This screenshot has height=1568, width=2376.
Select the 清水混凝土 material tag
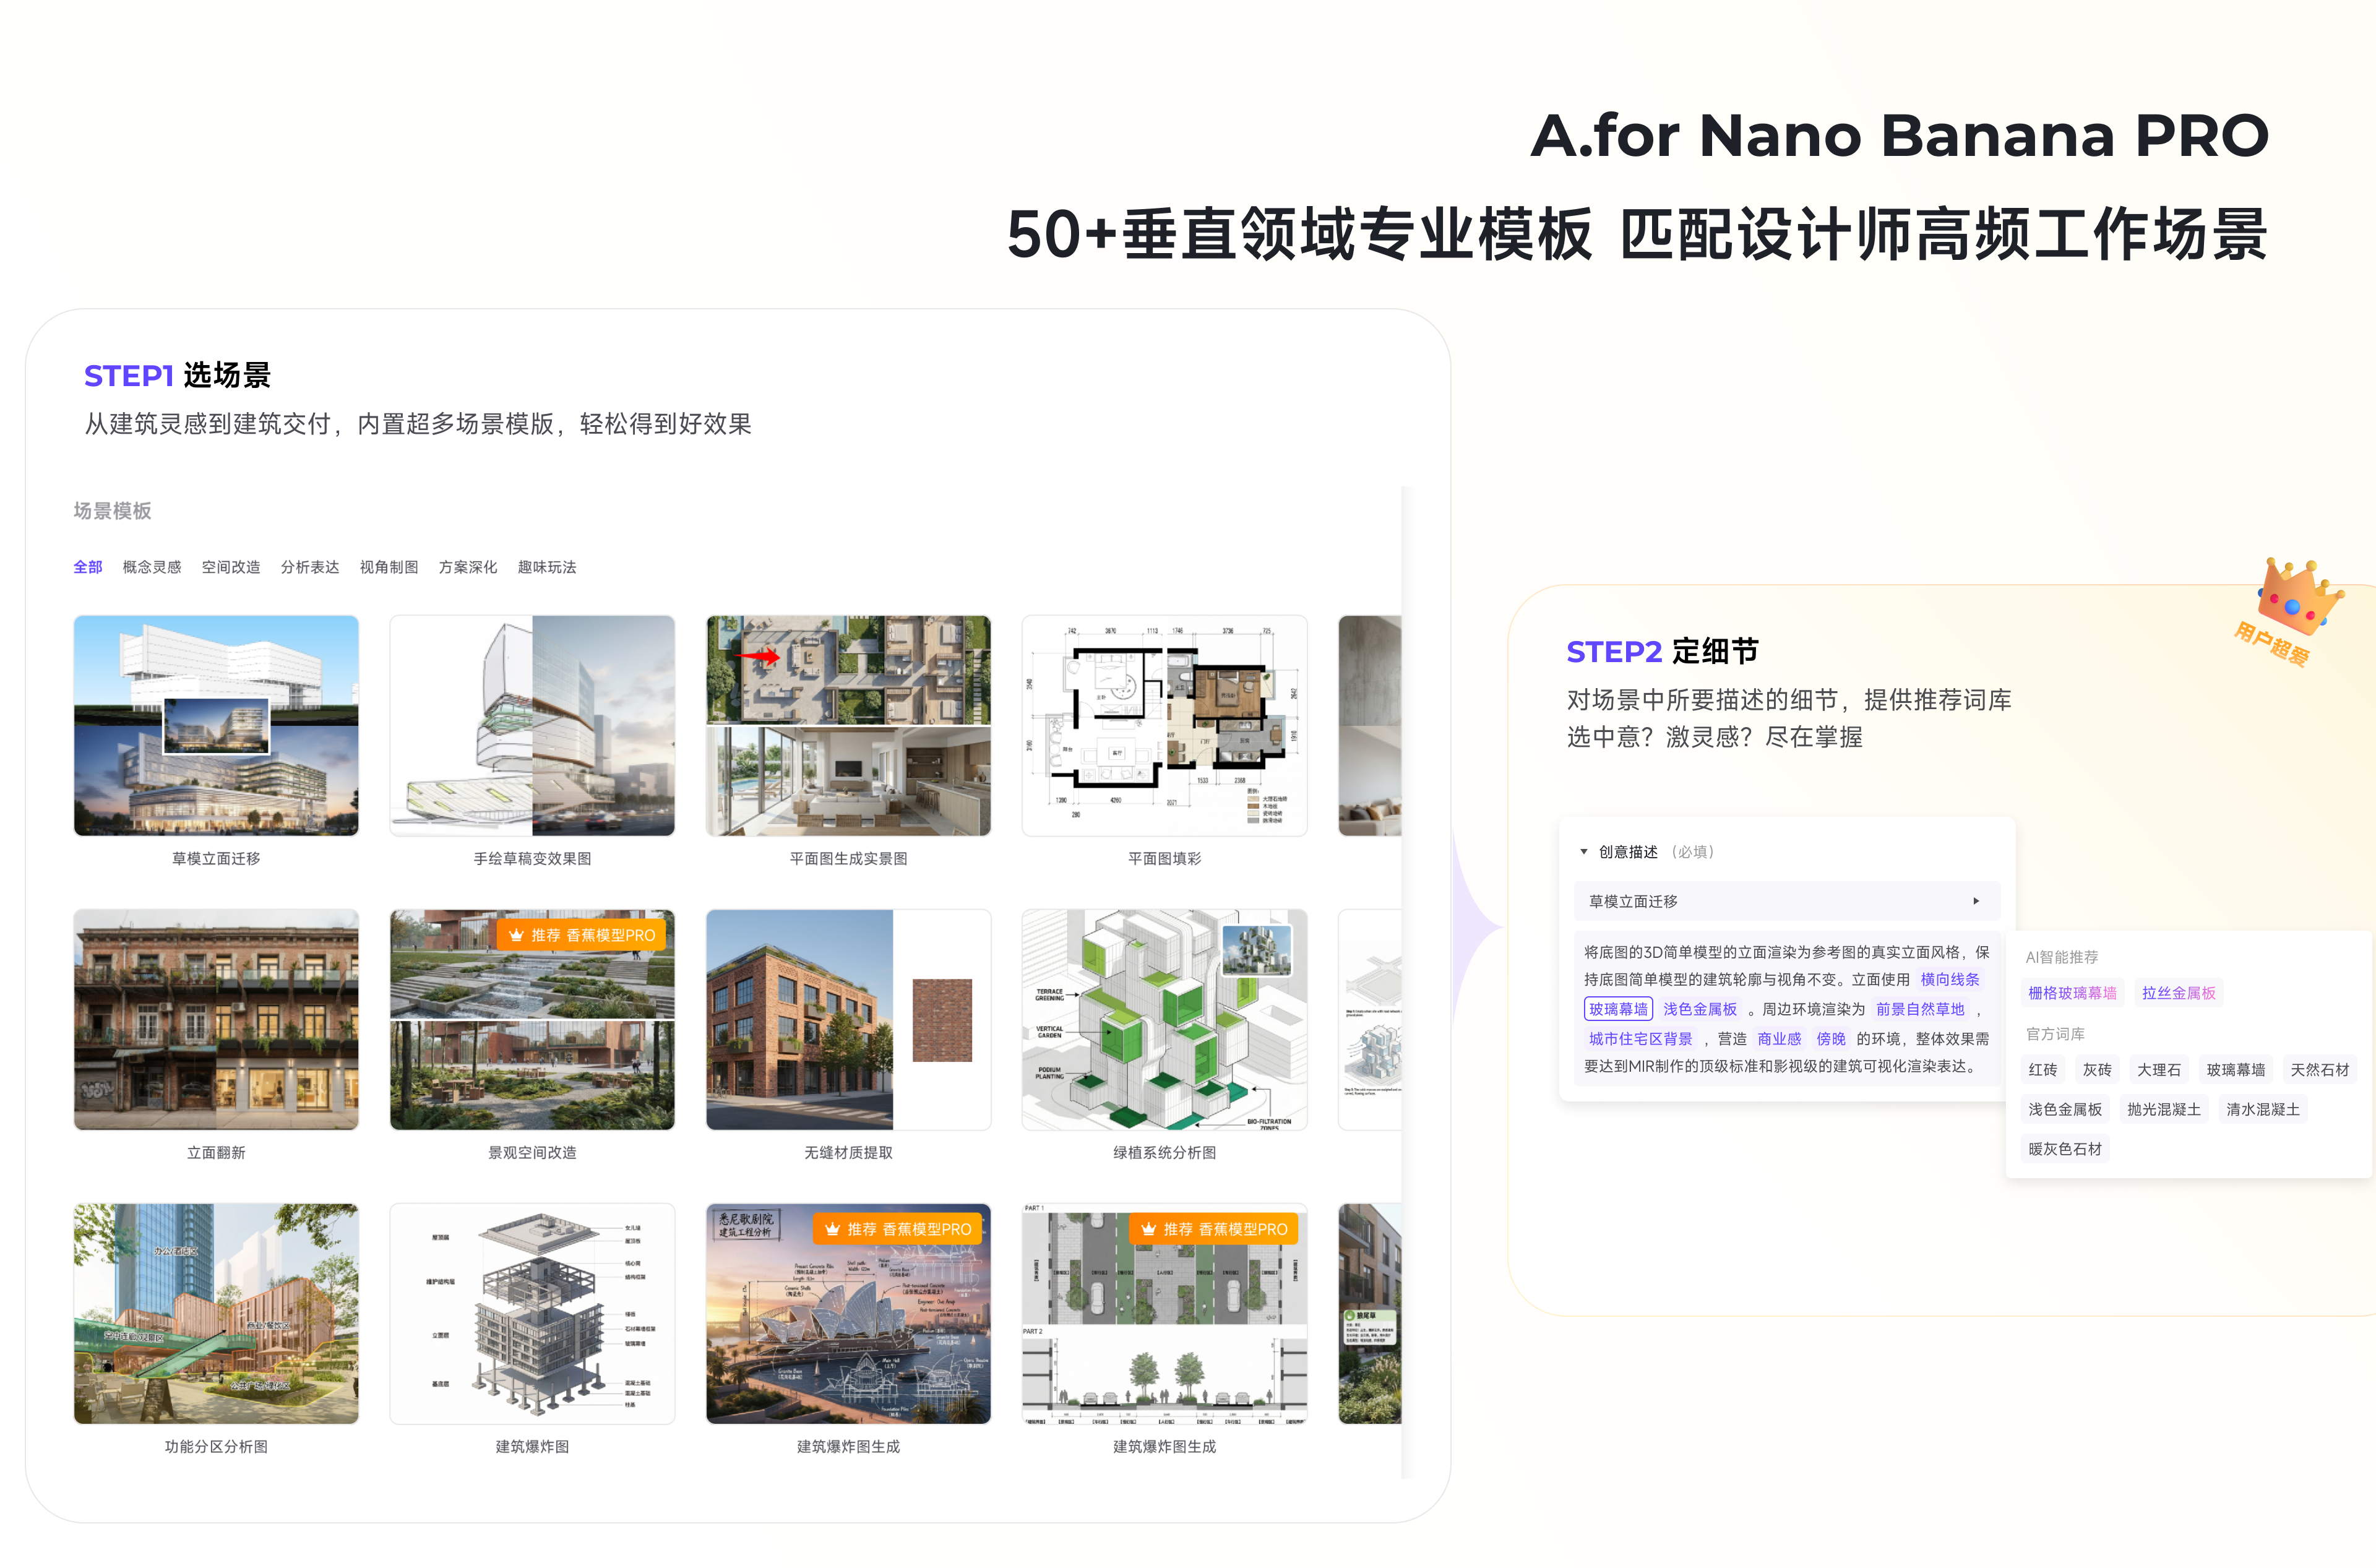(2263, 1109)
